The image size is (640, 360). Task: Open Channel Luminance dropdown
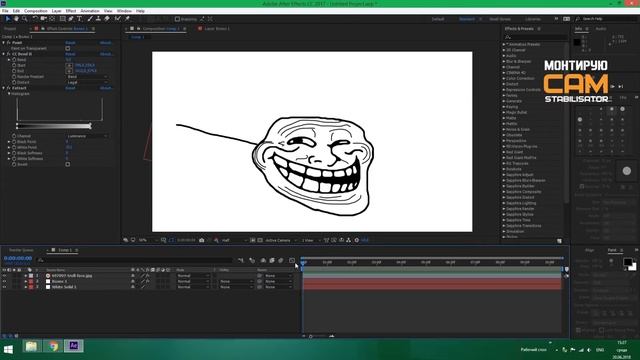[x=87, y=136]
